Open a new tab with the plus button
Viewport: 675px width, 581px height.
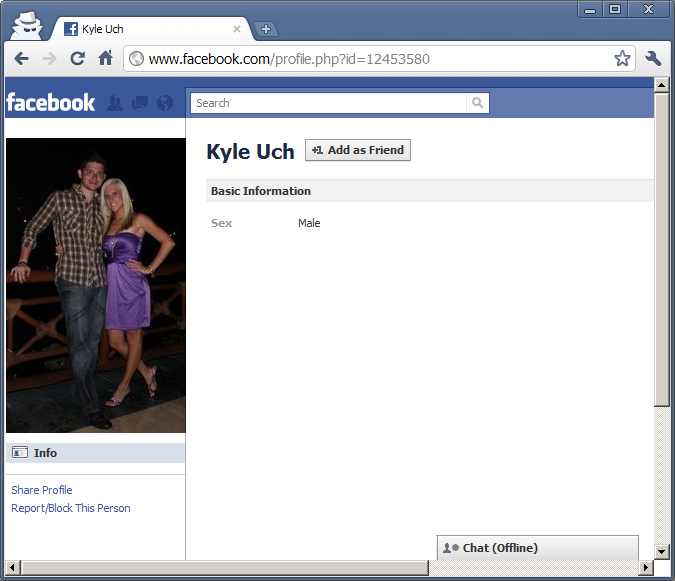click(x=266, y=29)
